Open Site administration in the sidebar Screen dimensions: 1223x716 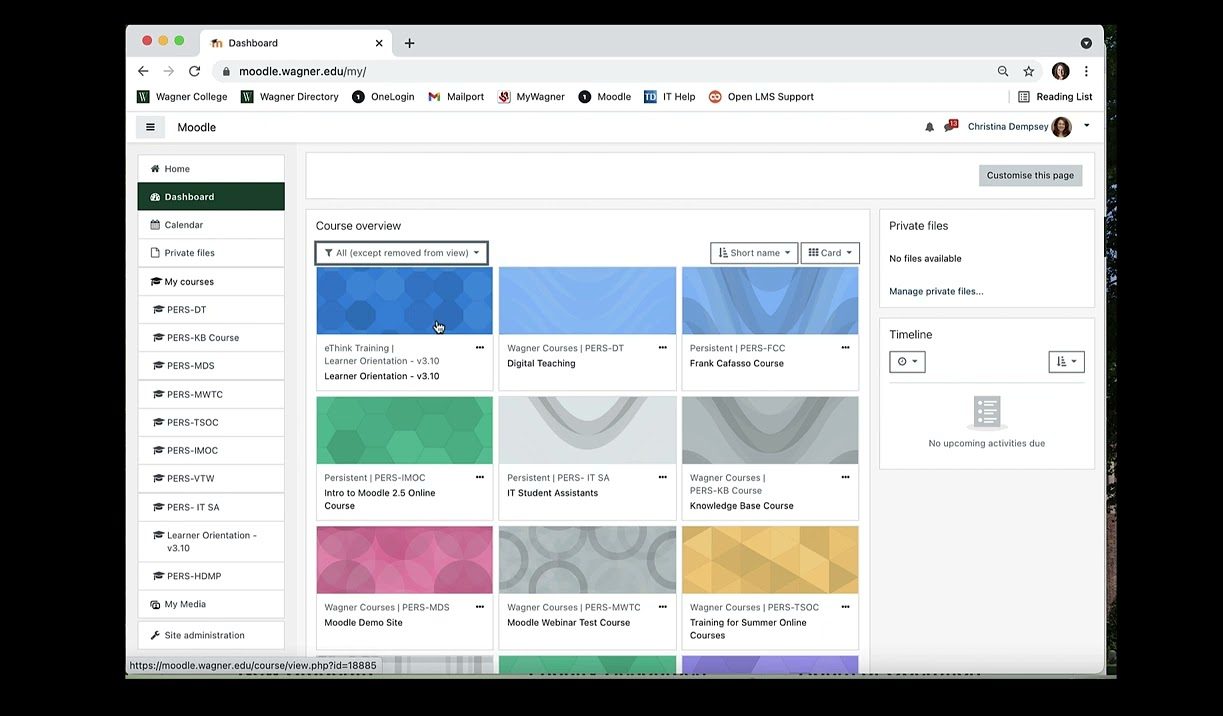[211, 635]
